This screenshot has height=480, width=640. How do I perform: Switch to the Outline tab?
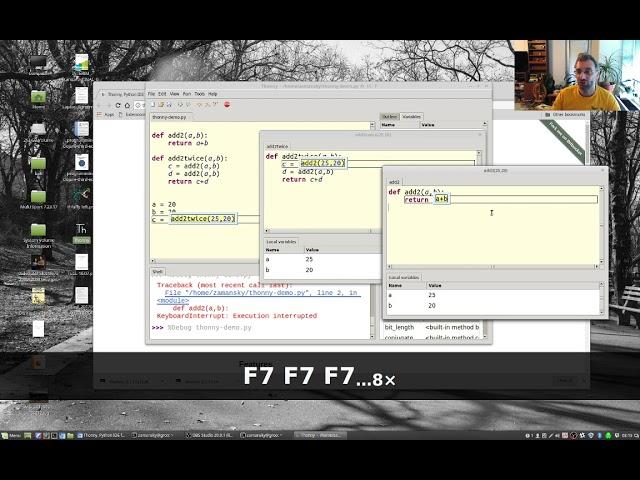389,117
